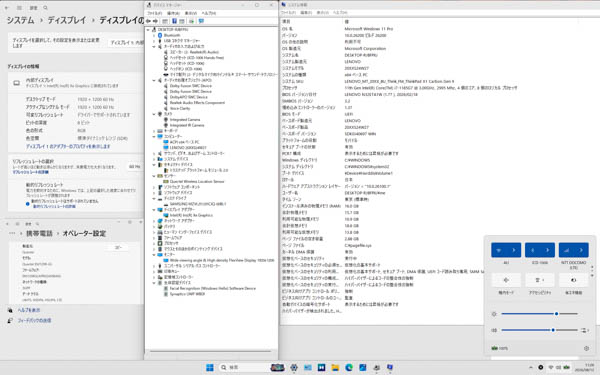The image size is (600, 375).
Task: Select Realtek Audio Effects Component
Action: coord(197,103)
